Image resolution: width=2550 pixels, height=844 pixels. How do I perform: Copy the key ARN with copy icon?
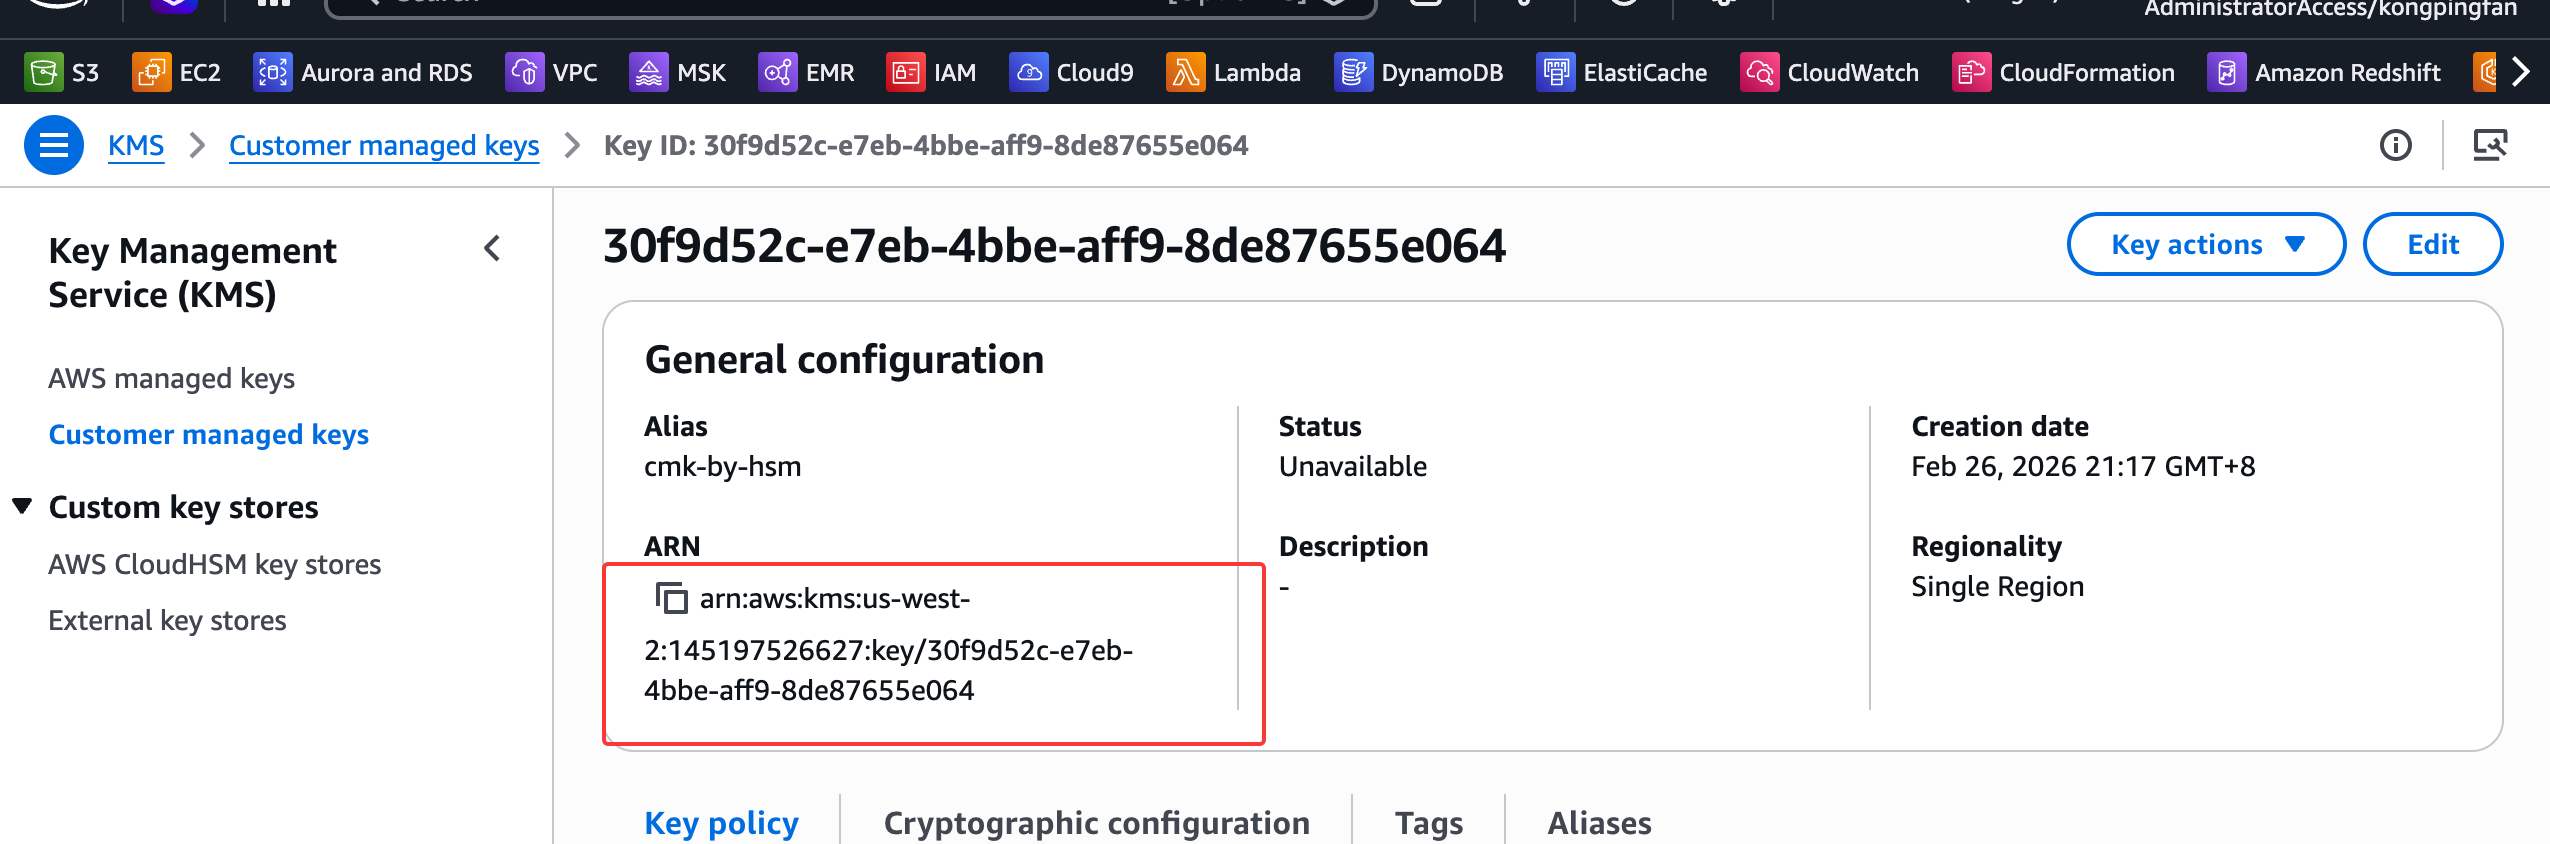point(671,598)
